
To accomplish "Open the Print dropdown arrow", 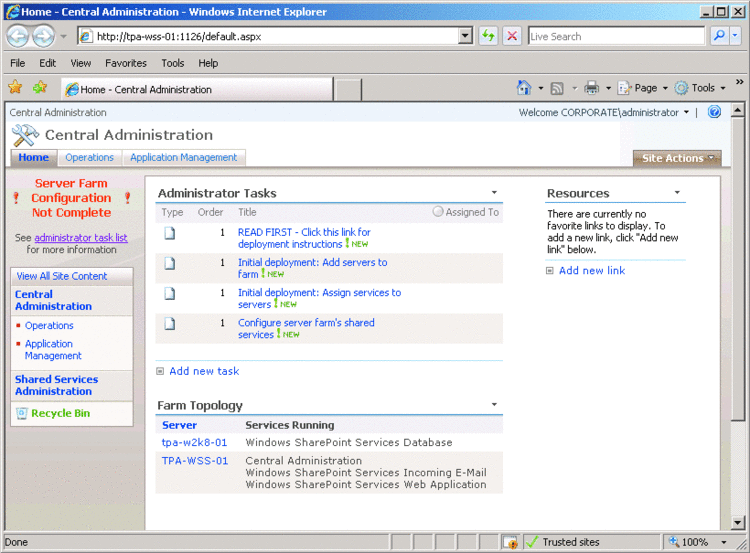I will click(x=608, y=88).
